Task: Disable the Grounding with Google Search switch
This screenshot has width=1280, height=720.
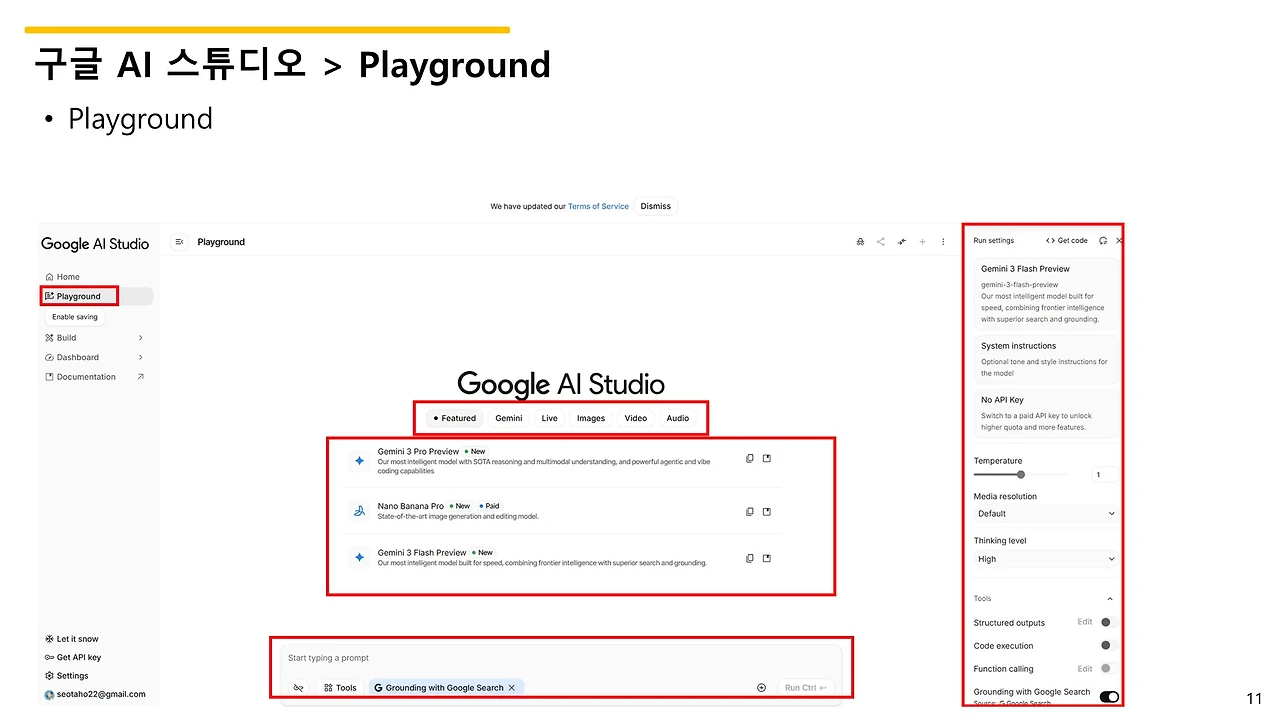Action: 1109,696
